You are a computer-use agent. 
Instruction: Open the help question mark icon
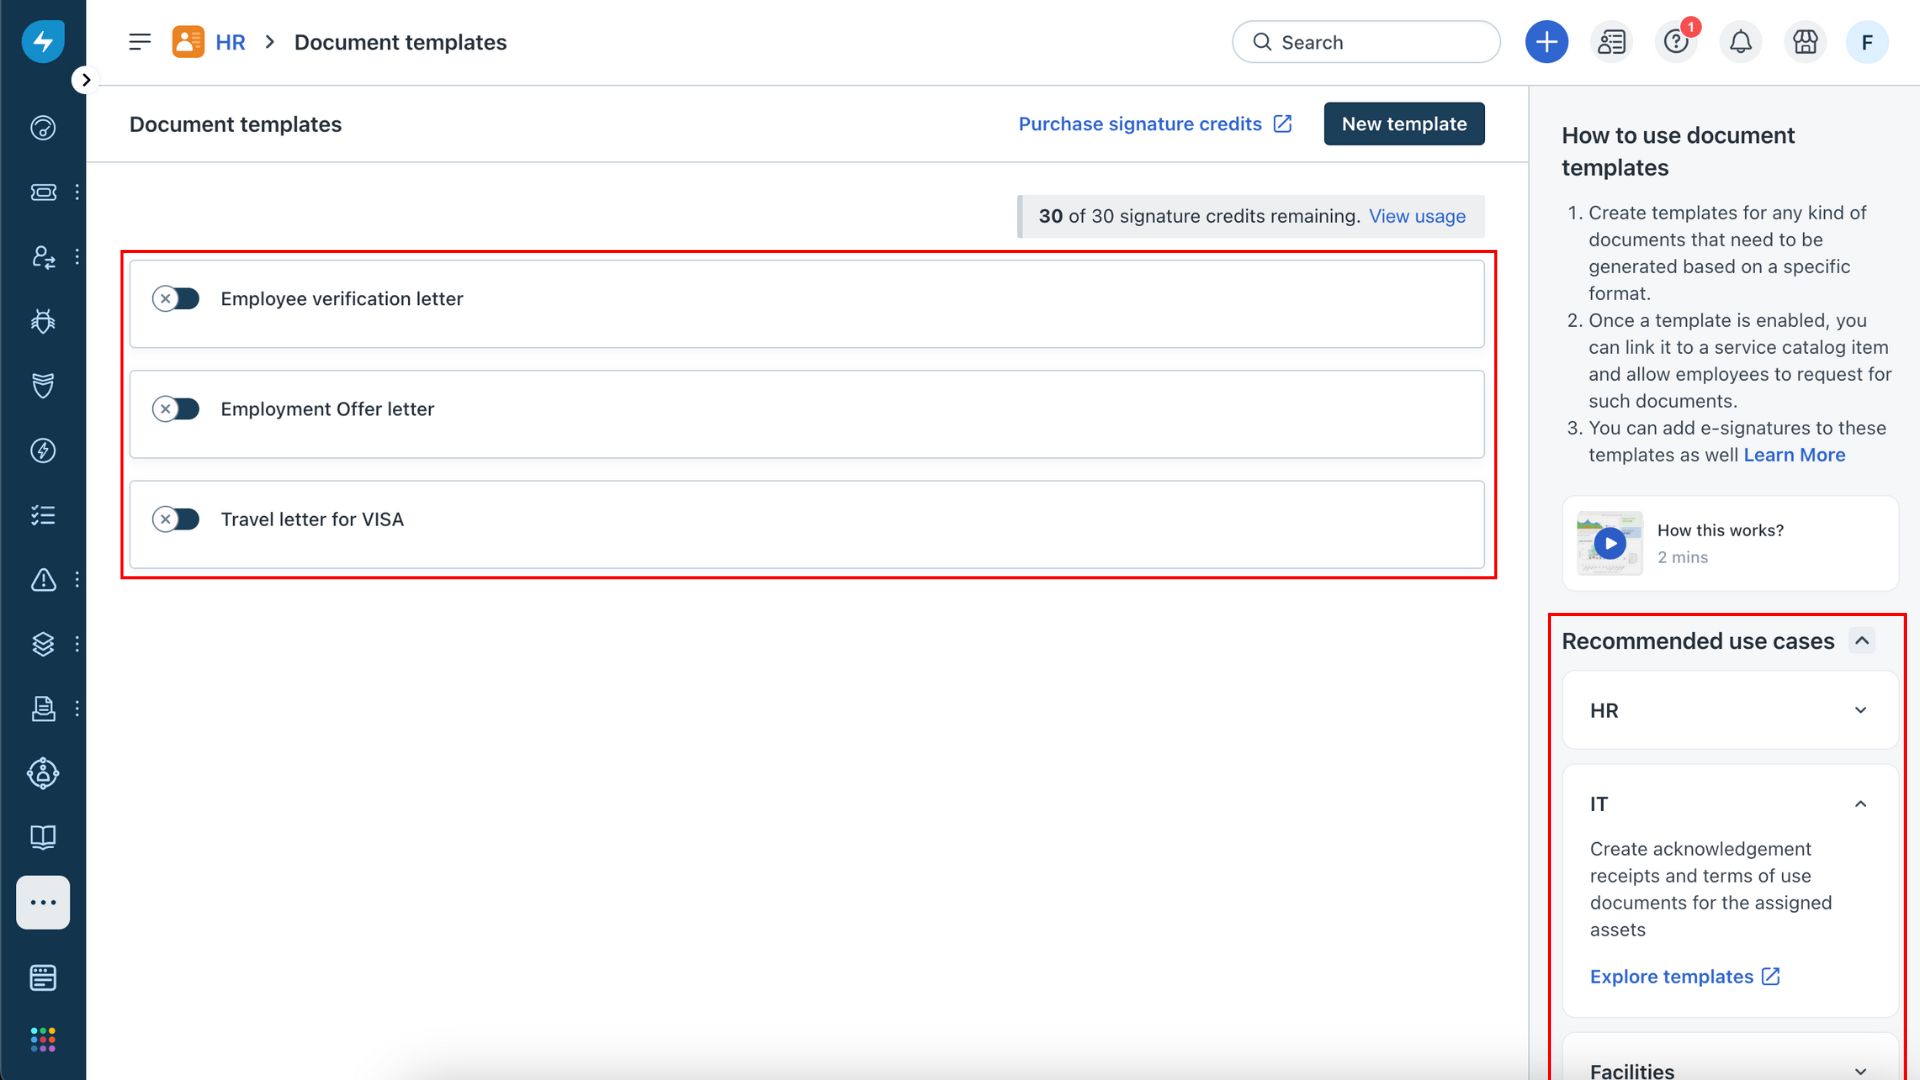click(1676, 42)
